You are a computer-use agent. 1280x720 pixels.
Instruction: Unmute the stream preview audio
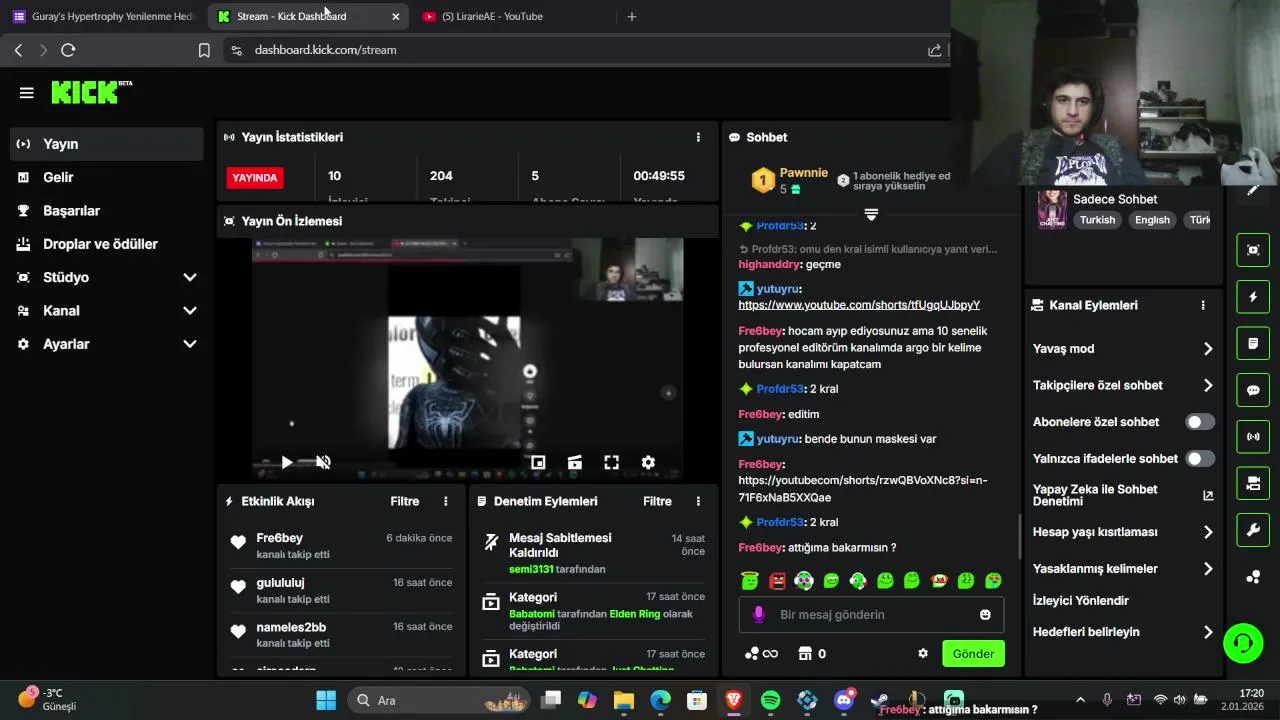pos(323,462)
